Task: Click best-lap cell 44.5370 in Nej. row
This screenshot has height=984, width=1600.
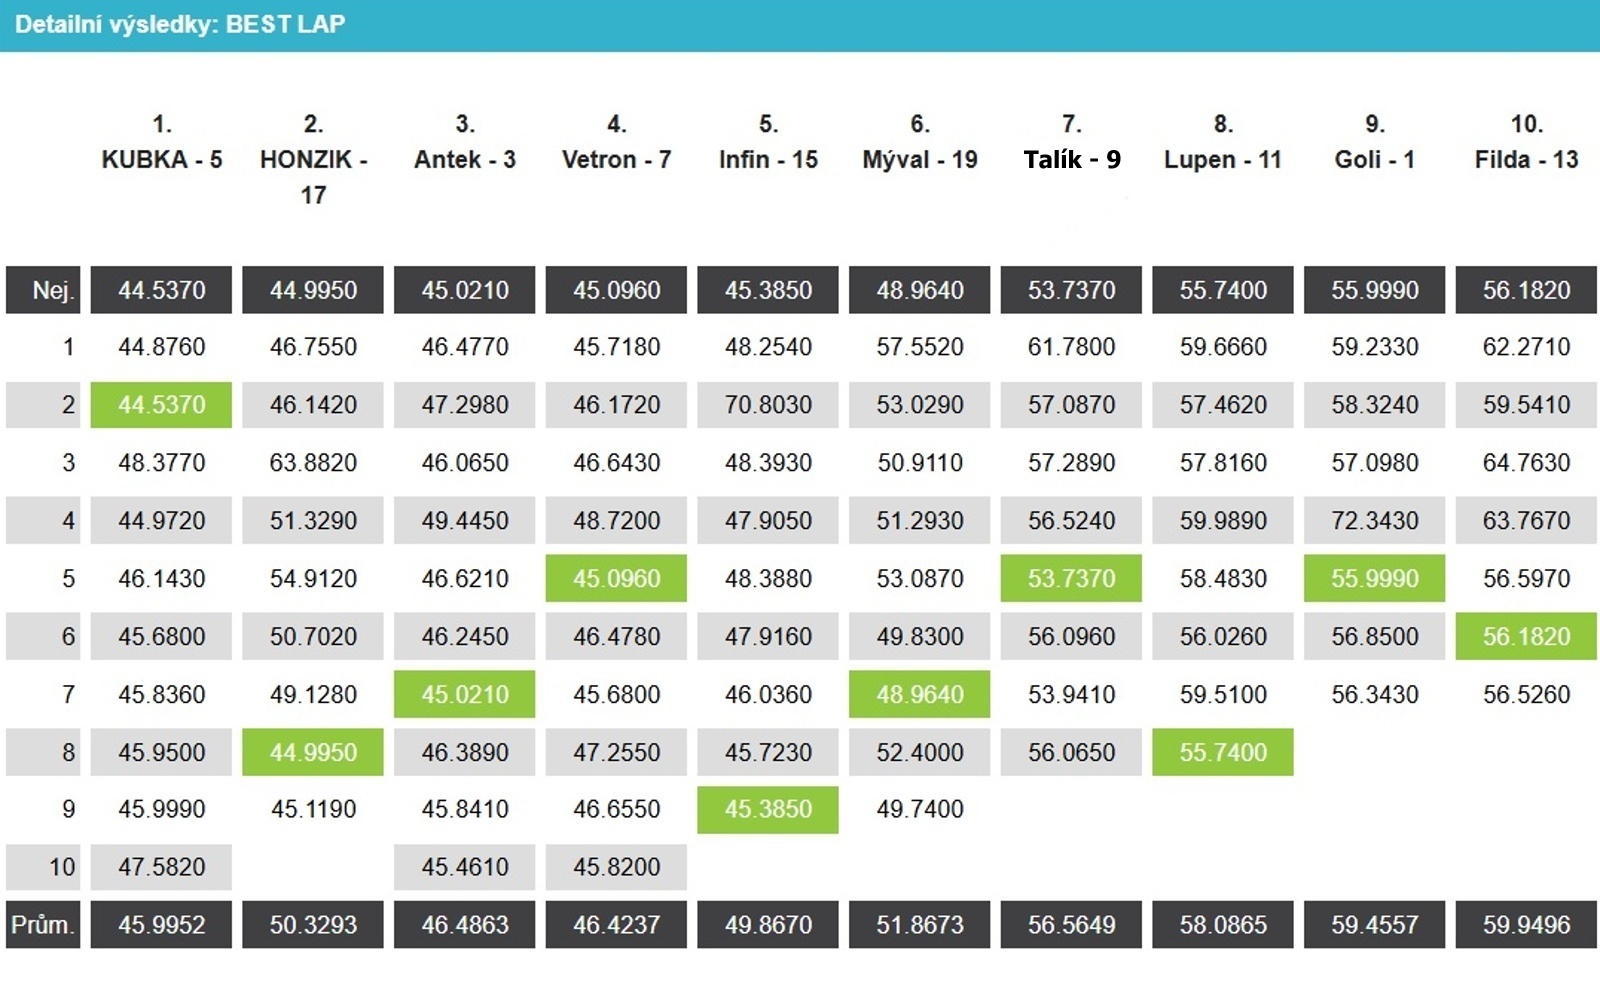Action: (161, 290)
